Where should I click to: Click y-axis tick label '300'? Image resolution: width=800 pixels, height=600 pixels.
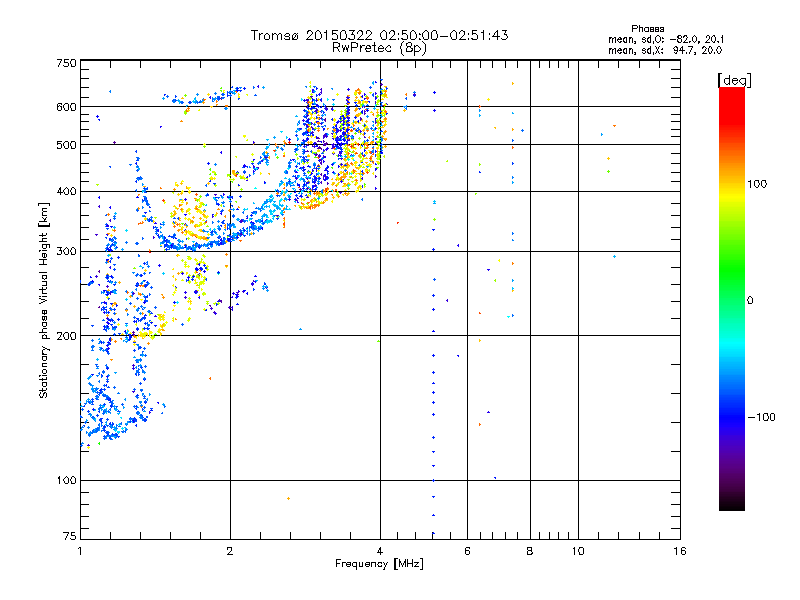(x=66, y=251)
